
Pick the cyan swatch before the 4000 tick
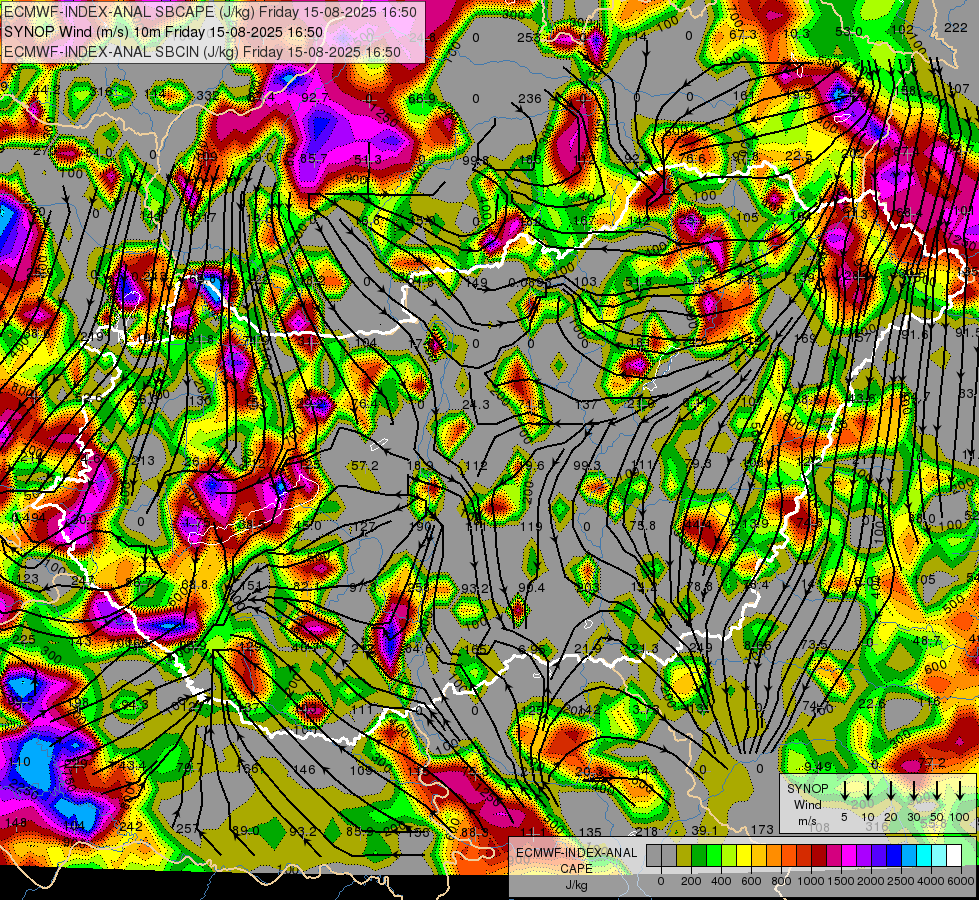point(923,856)
